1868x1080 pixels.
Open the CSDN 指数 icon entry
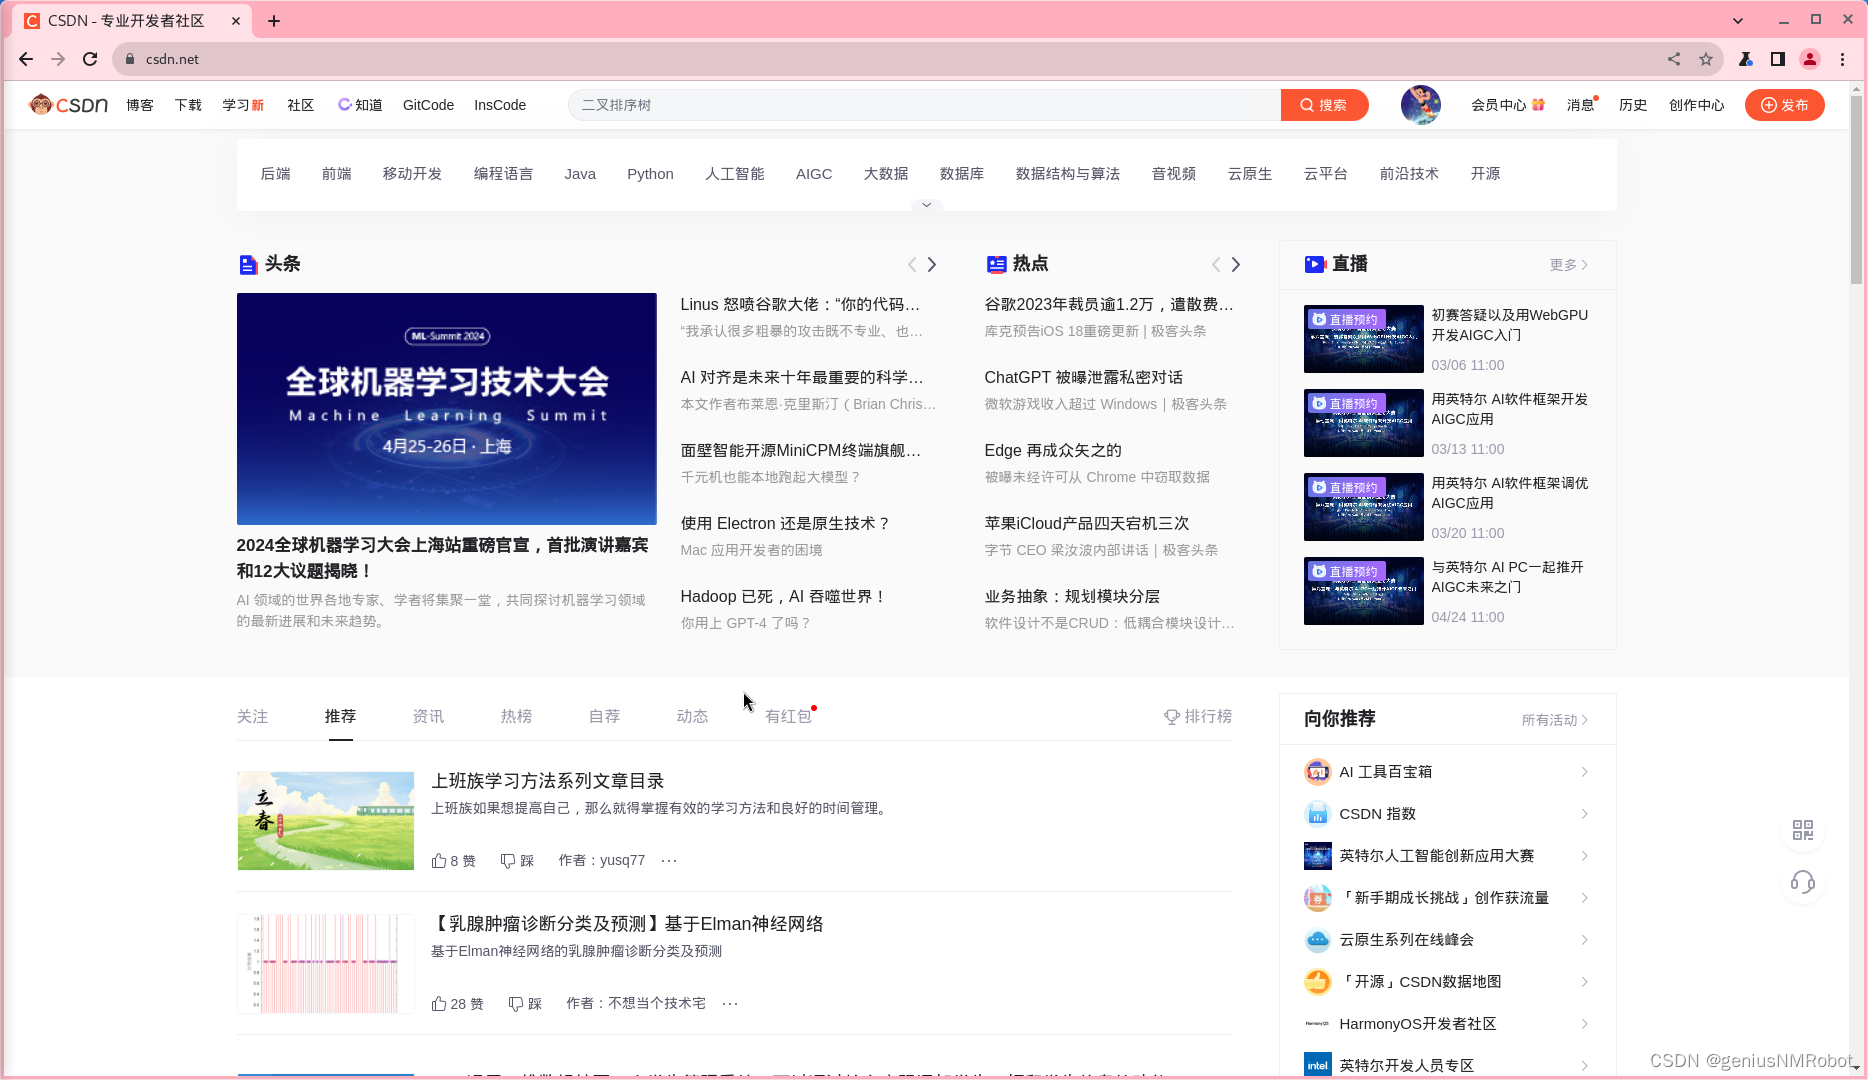pyautogui.click(x=1317, y=814)
